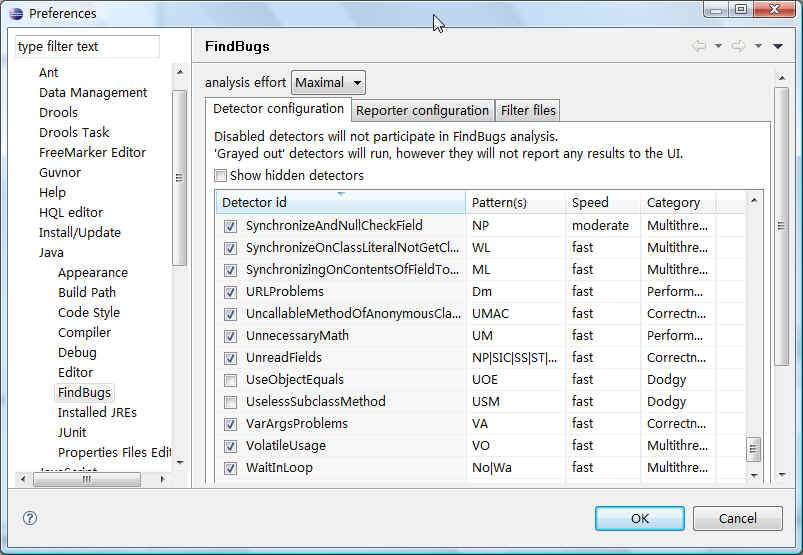Click main page scroll up arrow
The image size is (803, 555).
782,78
